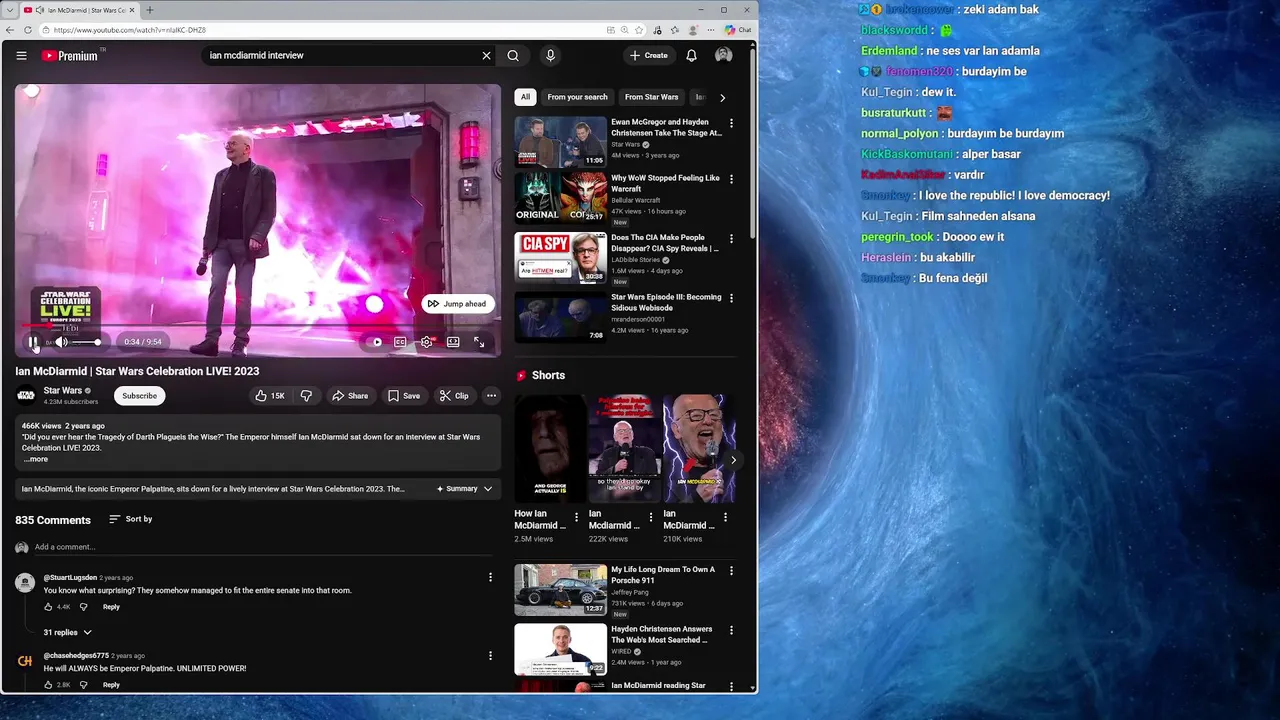
Task: Open the Porsche 911 video title
Action: click(x=663, y=575)
